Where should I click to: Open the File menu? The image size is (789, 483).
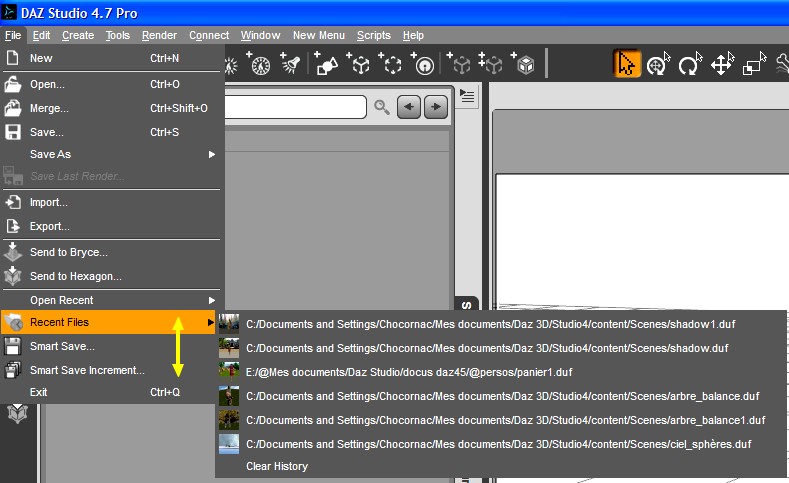13,35
